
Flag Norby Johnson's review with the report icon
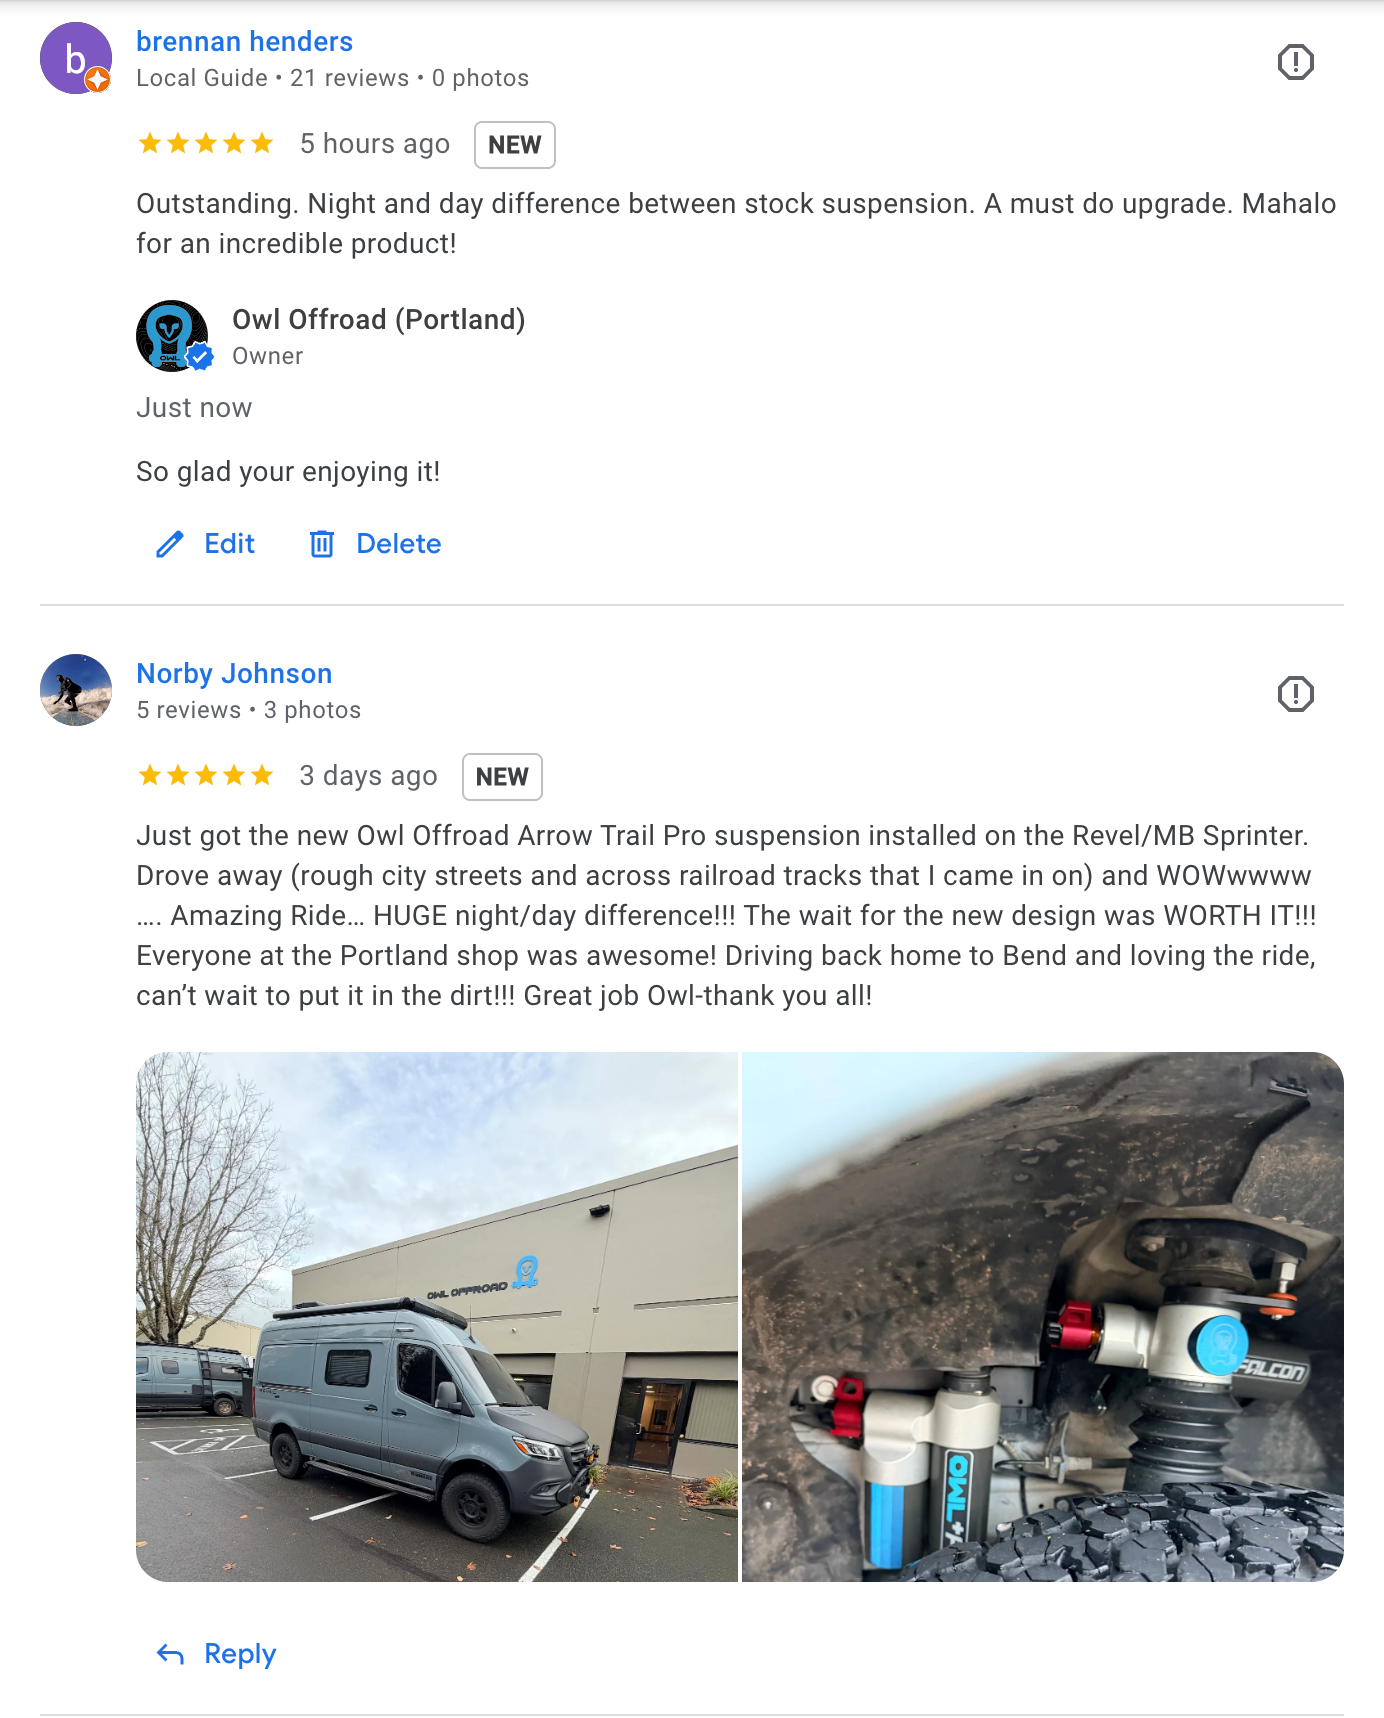[x=1295, y=694]
